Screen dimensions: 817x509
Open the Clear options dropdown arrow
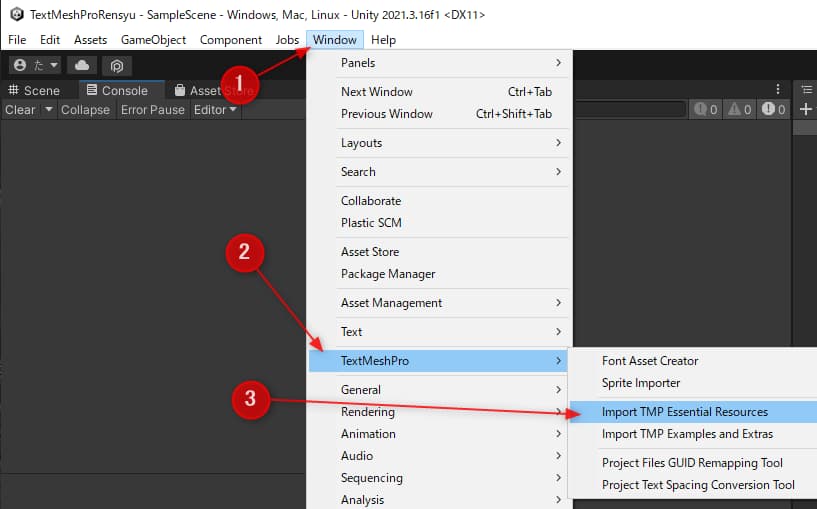tap(48, 109)
